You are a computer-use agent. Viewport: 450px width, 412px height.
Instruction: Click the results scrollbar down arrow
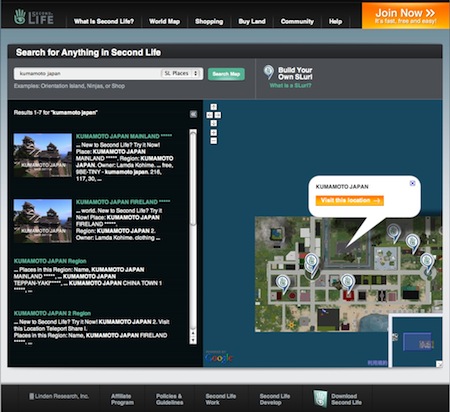click(193, 340)
